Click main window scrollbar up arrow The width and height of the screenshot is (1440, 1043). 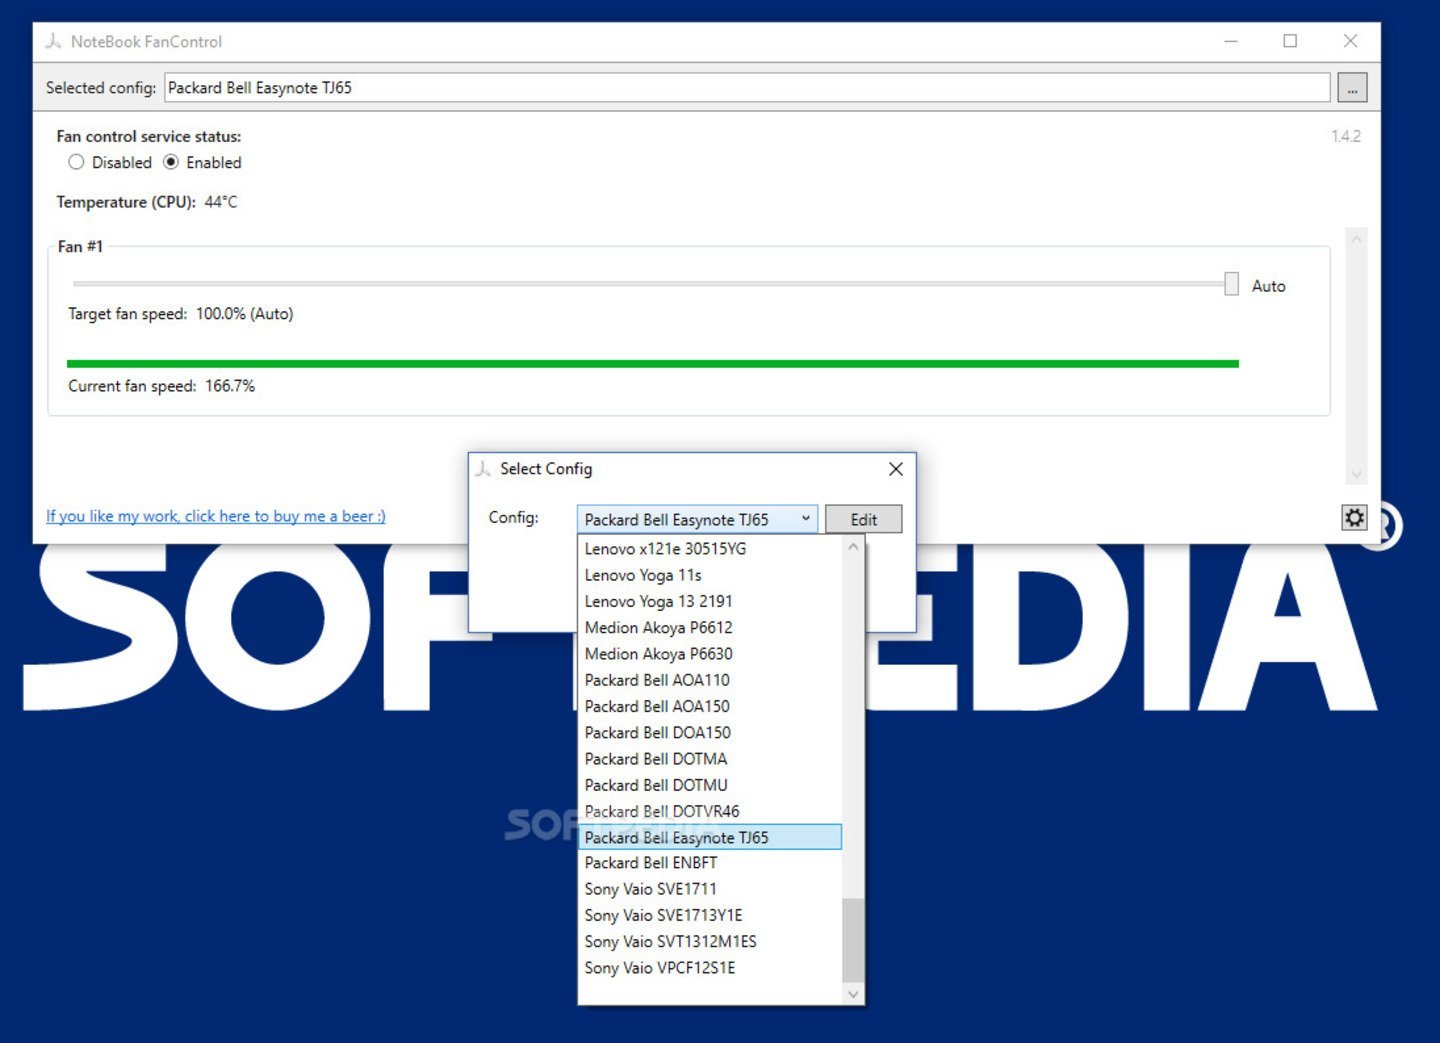1356,239
